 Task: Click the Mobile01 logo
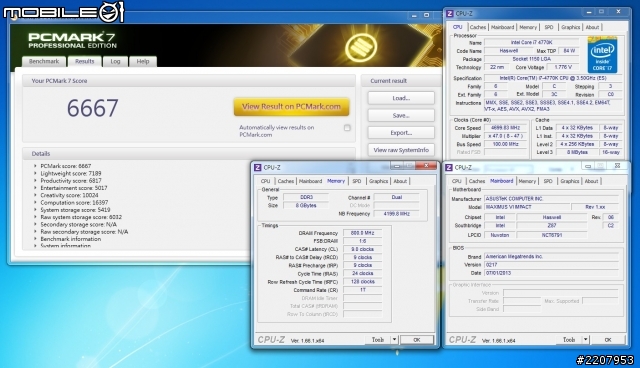point(63,12)
